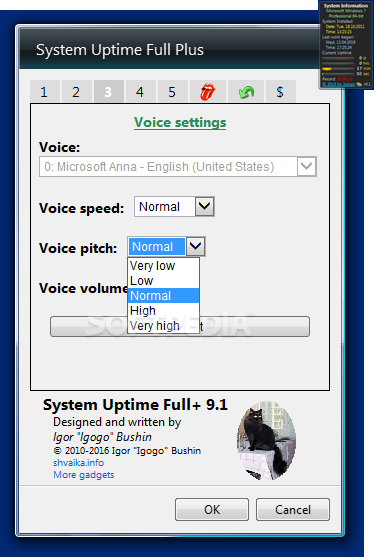Switch to settings tab 4
Viewport: 374px width, 557px height.
tap(140, 92)
